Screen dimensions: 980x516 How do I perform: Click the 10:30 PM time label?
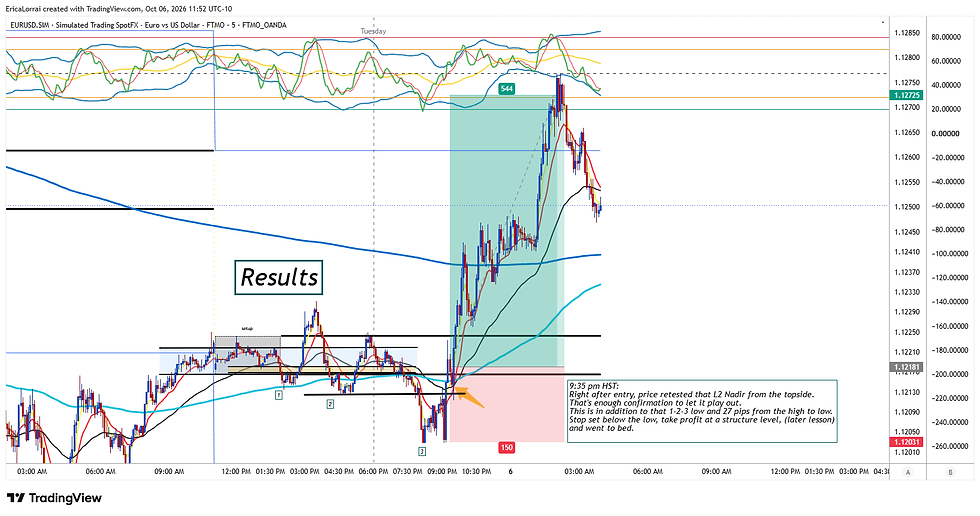pos(476,472)
